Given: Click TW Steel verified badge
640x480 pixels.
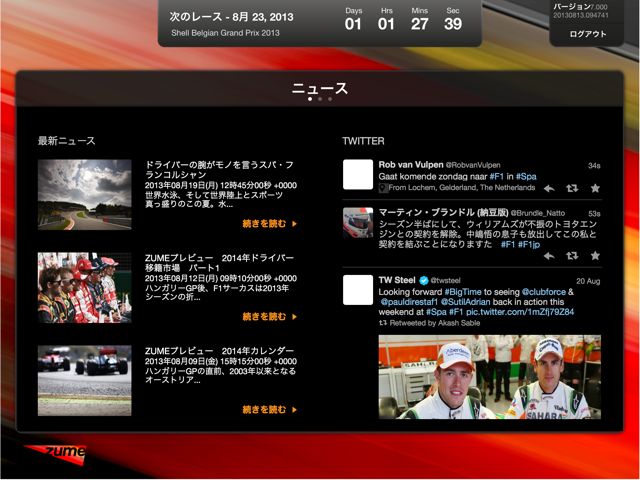Looking at the screenshot, I should (x=424, y=280).
